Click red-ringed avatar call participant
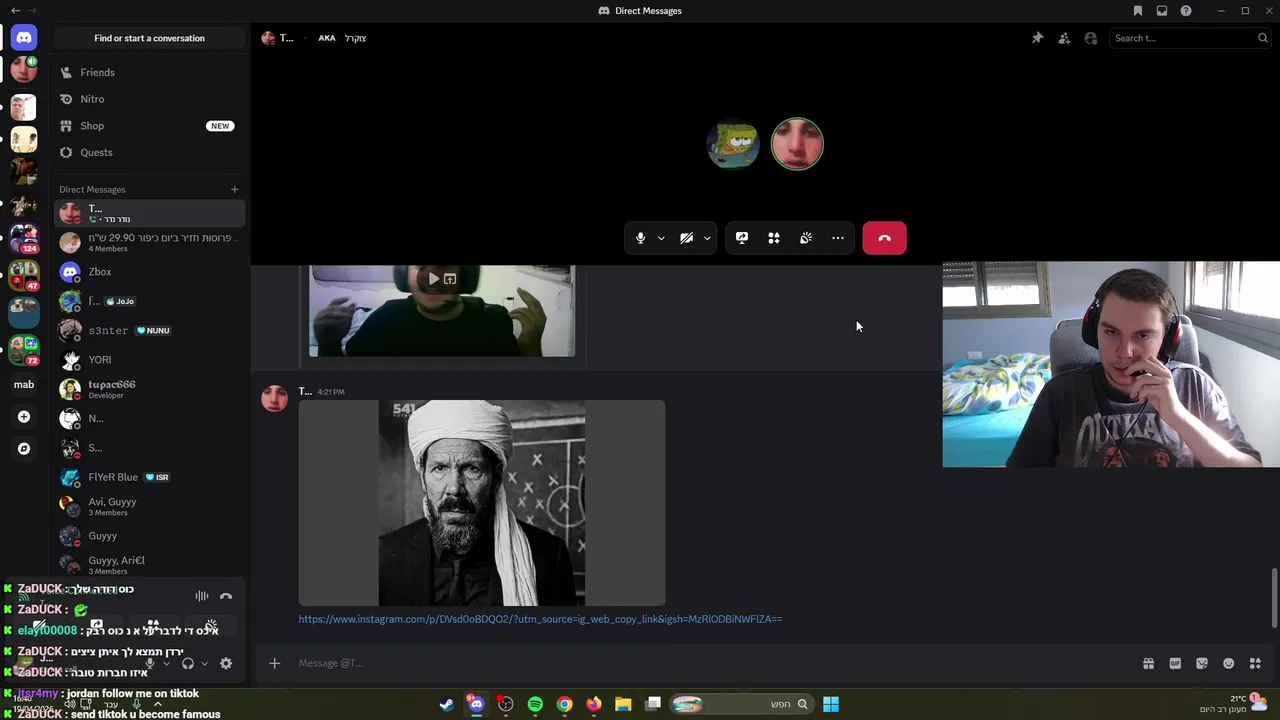This screenshot has height=720, width=1280. pyautogui.click(x=797, y=145)
